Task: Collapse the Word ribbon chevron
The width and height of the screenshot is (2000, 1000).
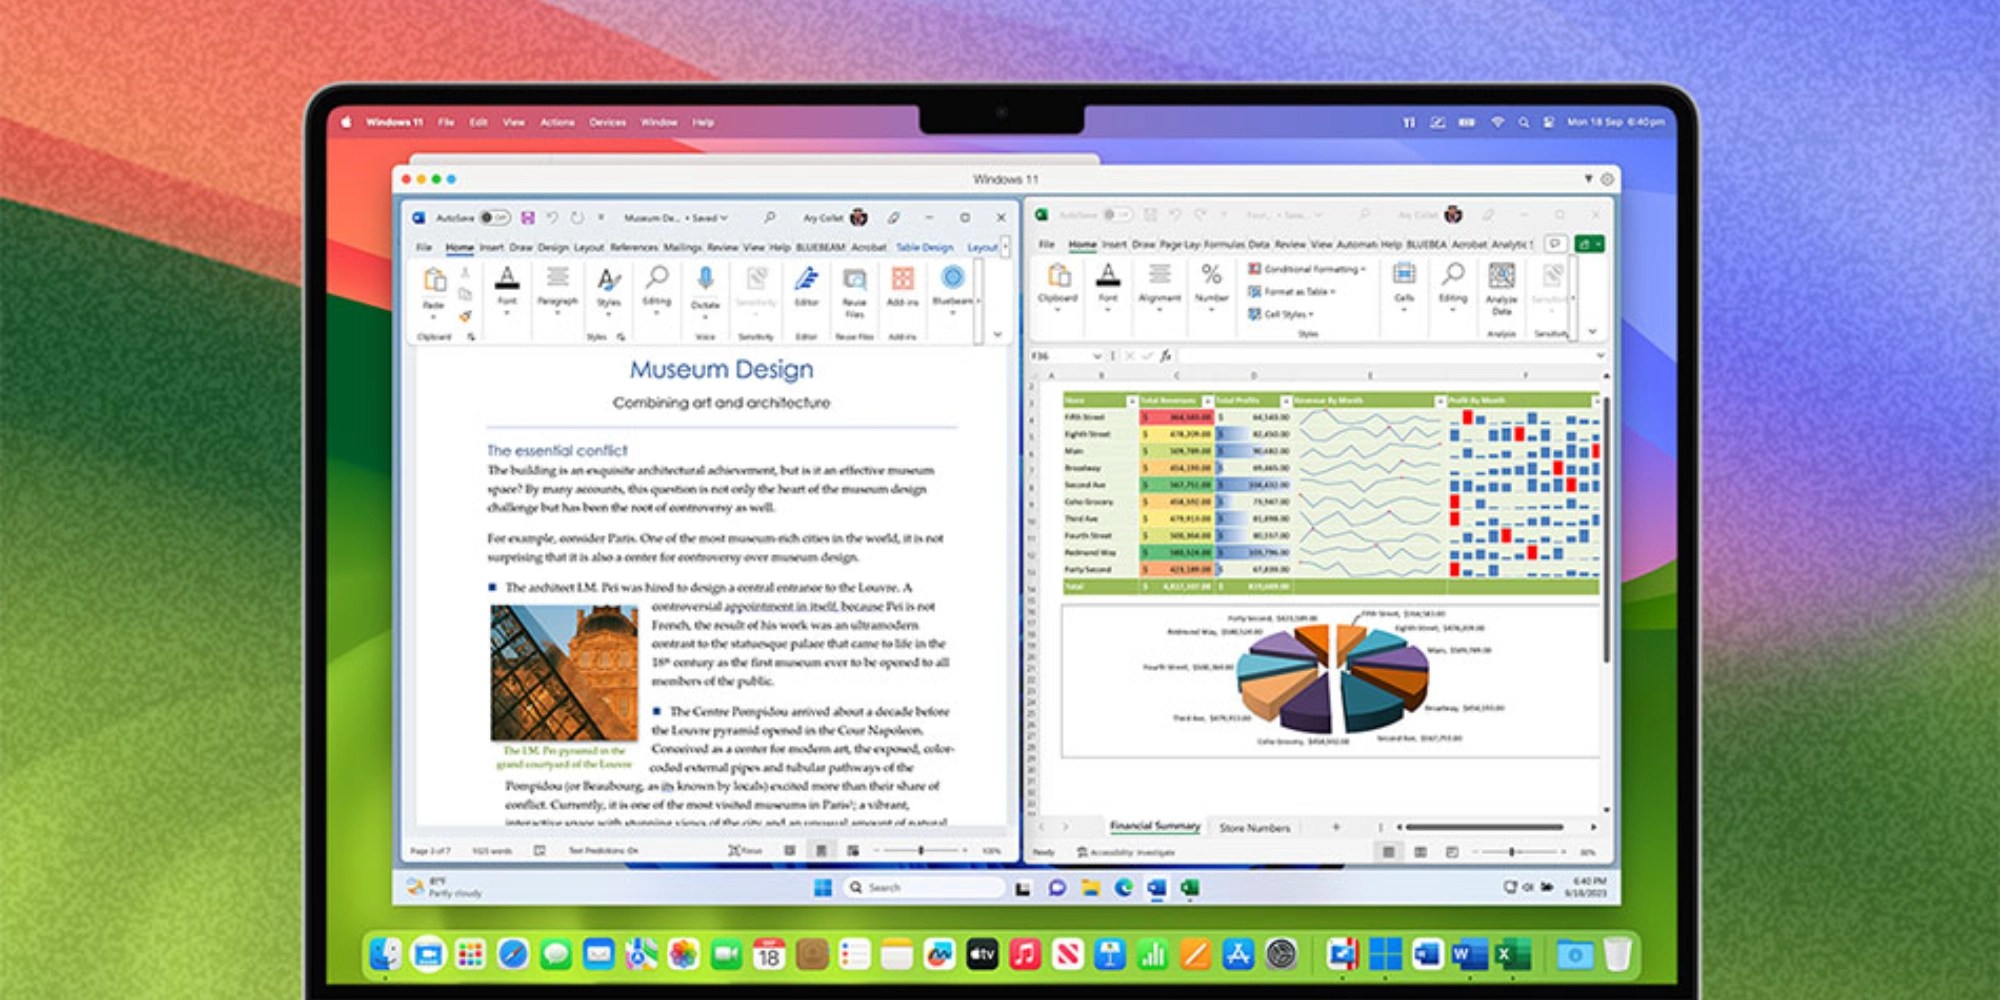Action: tap(997, 334)
